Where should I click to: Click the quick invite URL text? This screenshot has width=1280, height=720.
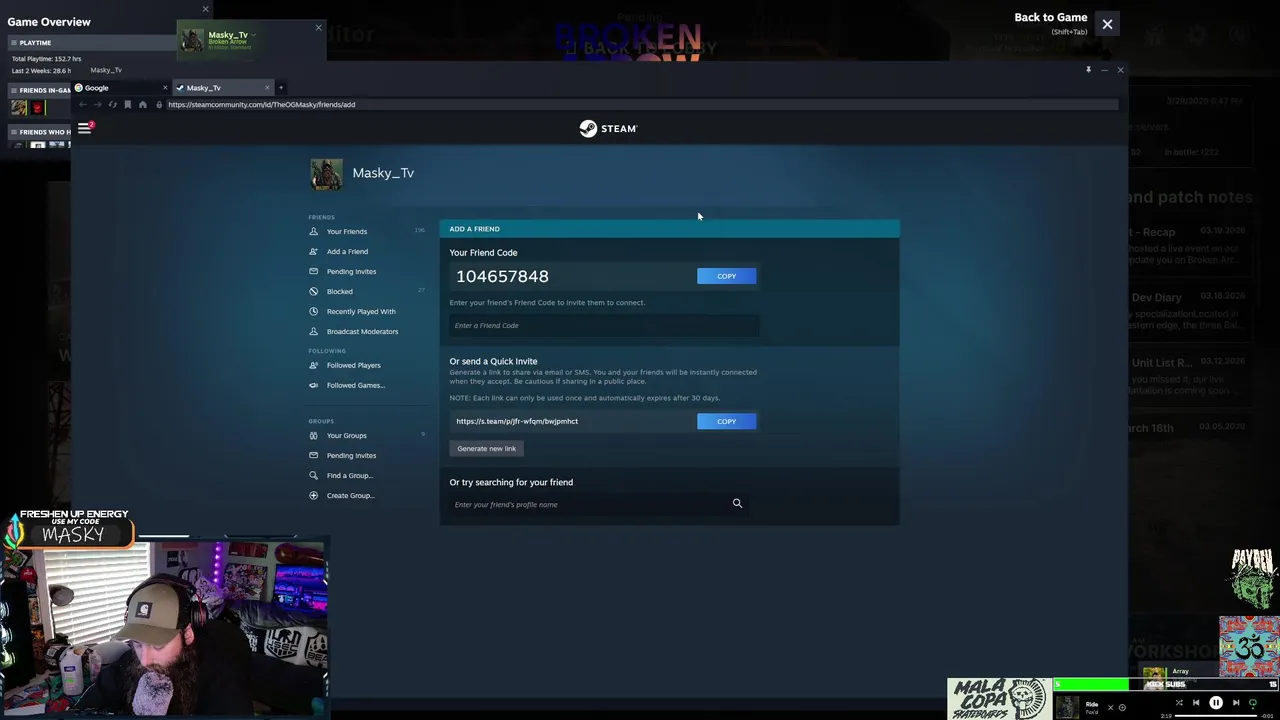(517, 421)
